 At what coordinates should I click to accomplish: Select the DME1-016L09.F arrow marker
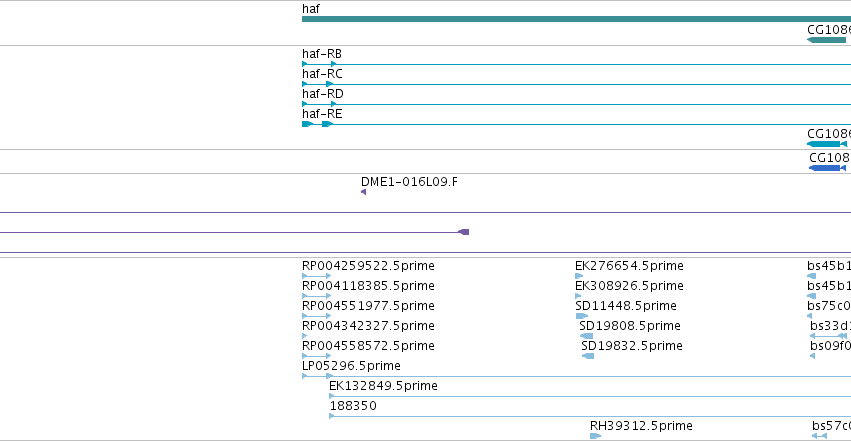[x=364, y=192]
